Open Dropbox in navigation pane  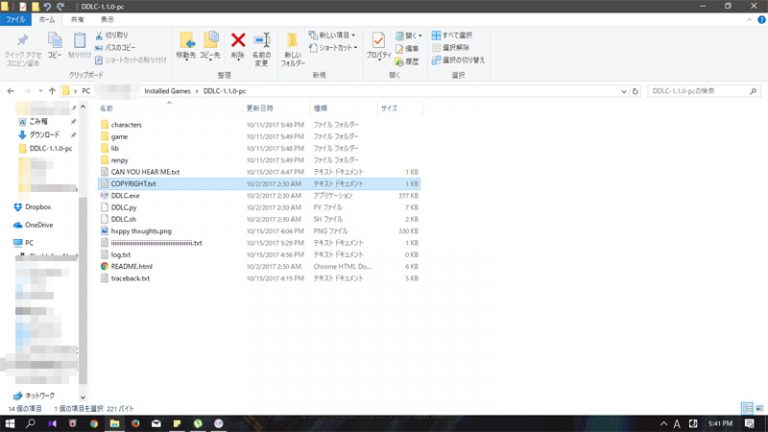[x=32, y=207]
